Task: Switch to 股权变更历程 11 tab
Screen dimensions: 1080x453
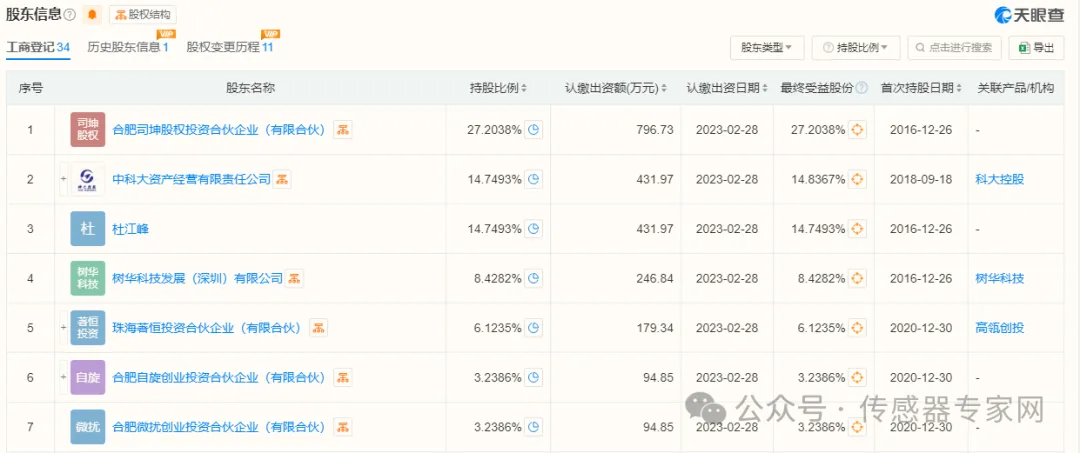Action: [x=230, y=48]
